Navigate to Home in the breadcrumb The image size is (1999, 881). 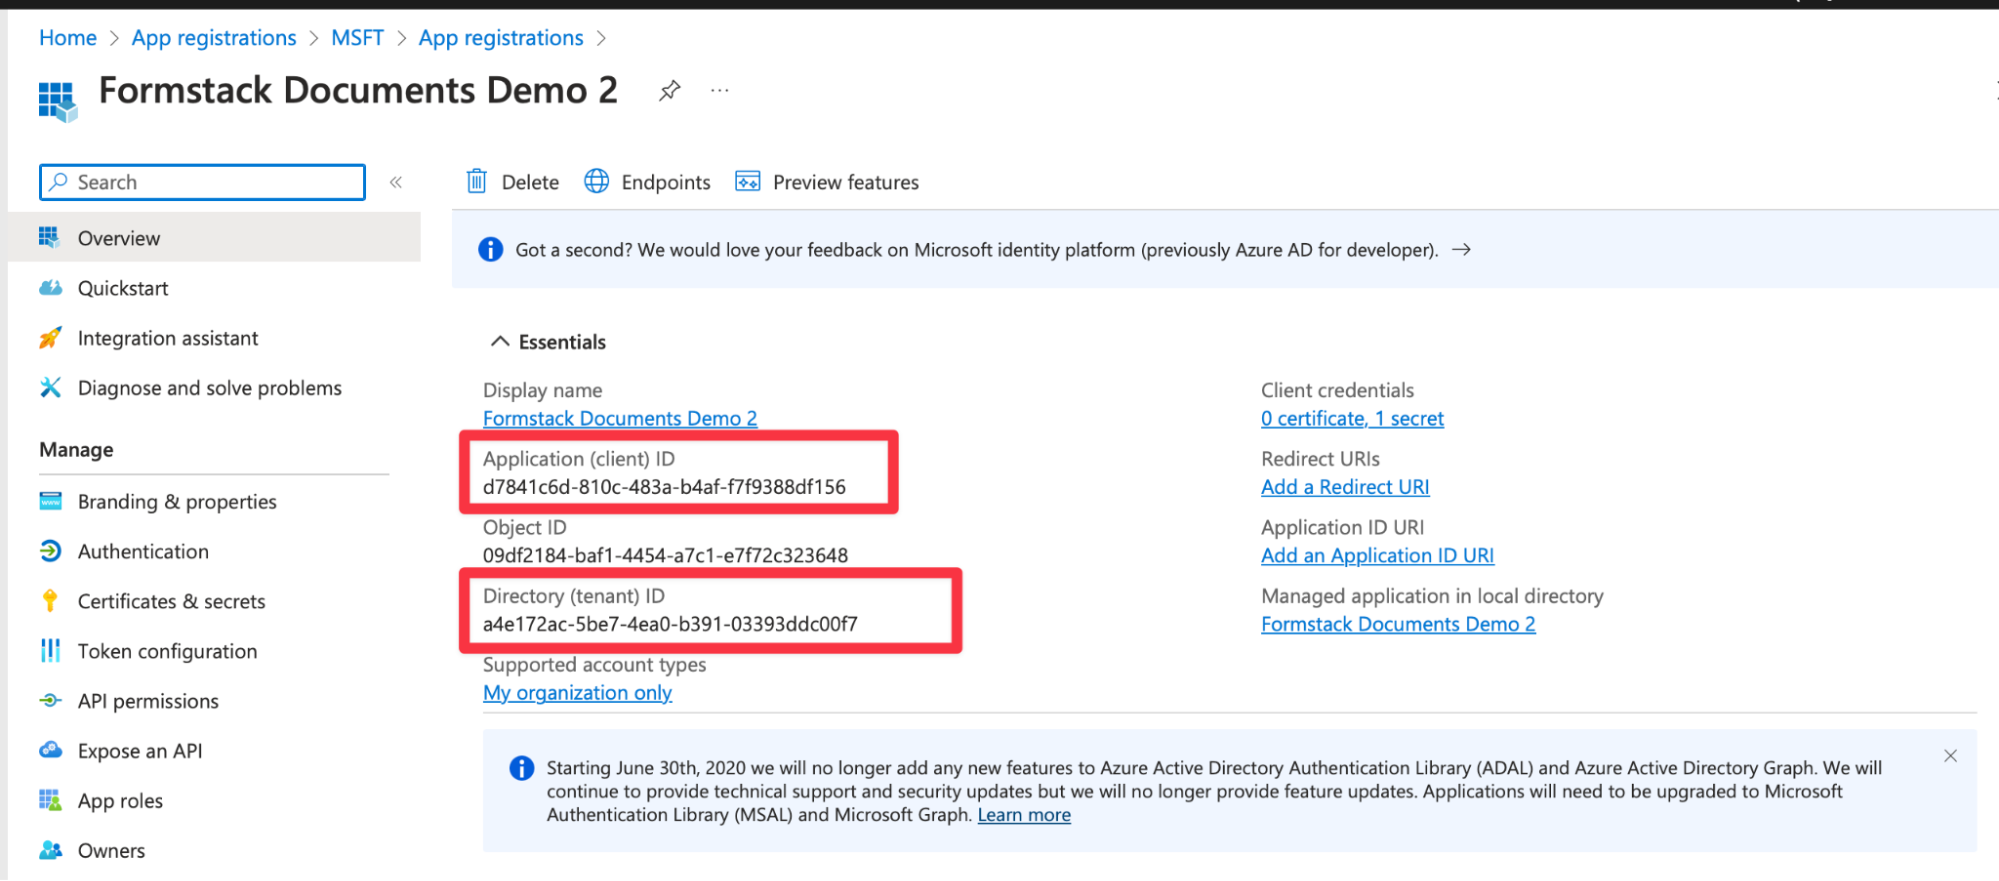pyautogui.click(x=68, y=38)
